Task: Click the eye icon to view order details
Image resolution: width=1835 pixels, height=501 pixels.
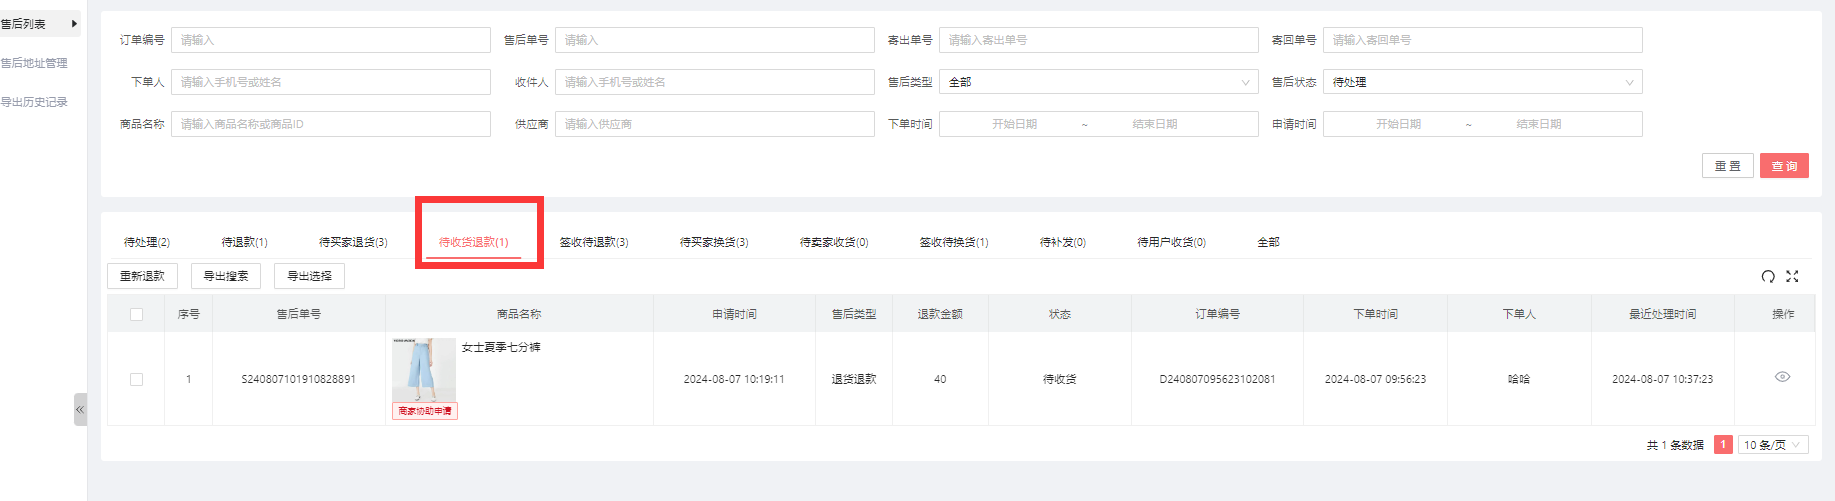Action: (1782, 377)
